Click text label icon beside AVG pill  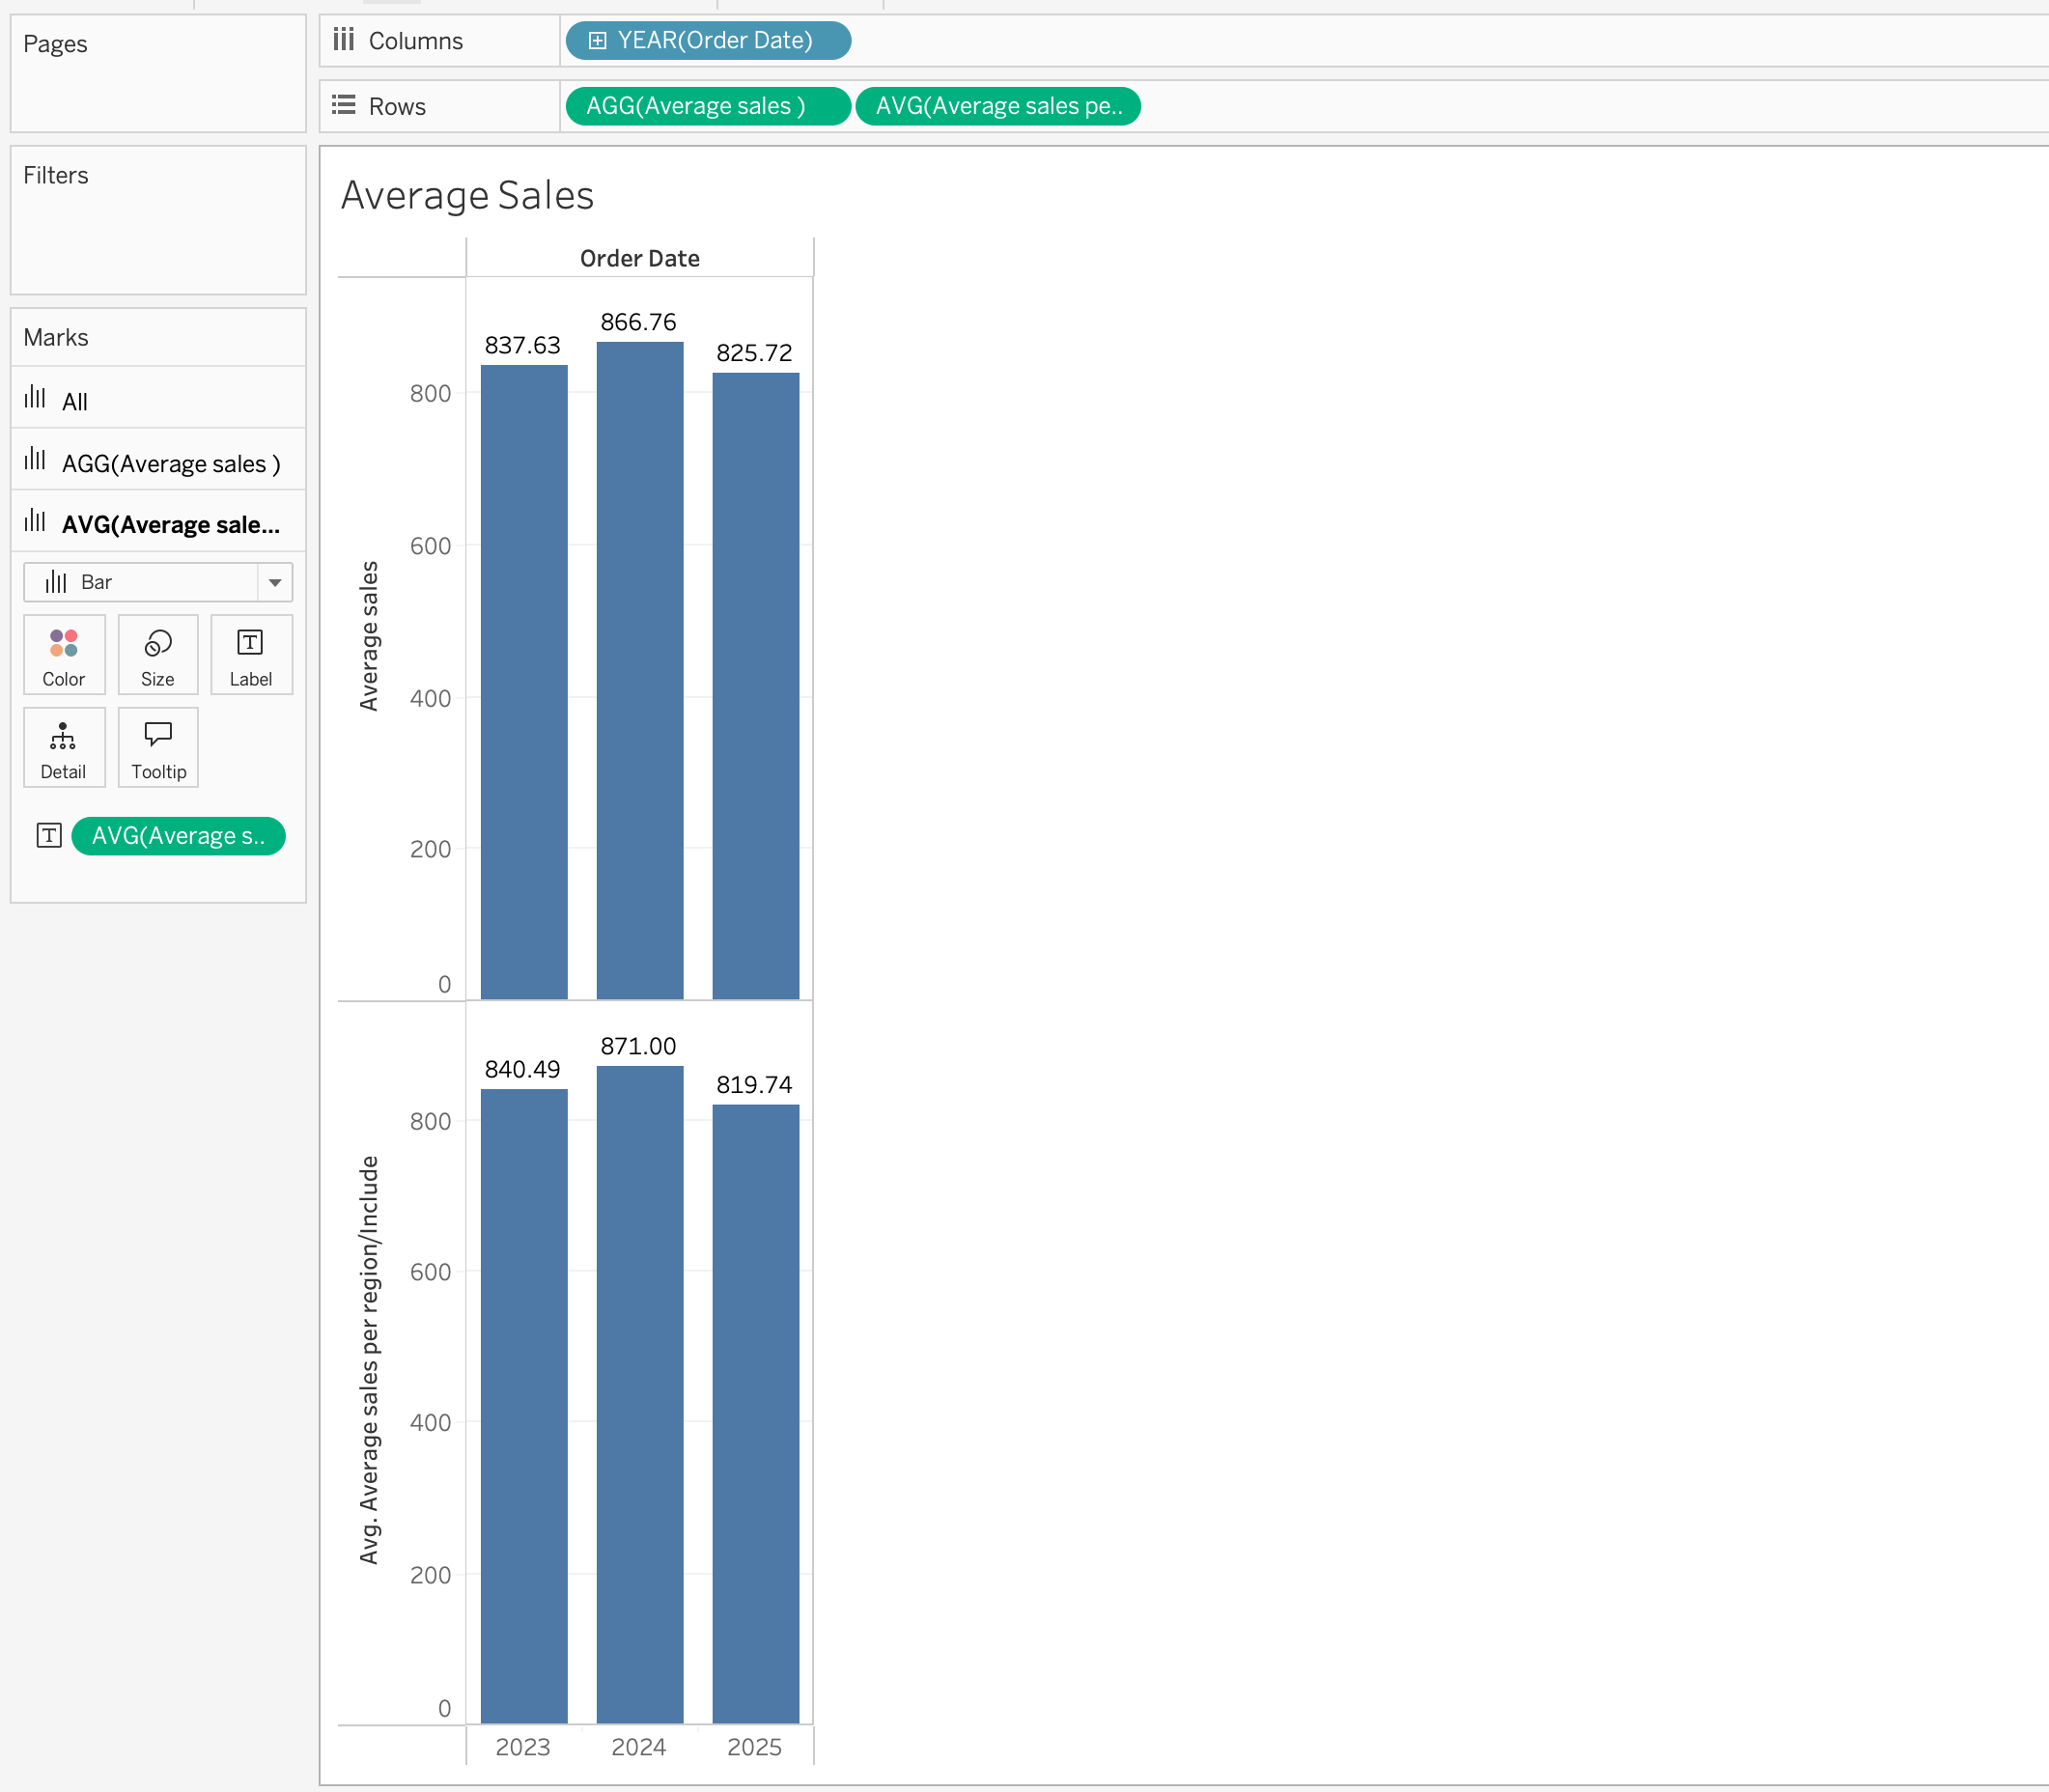[49, 836]
